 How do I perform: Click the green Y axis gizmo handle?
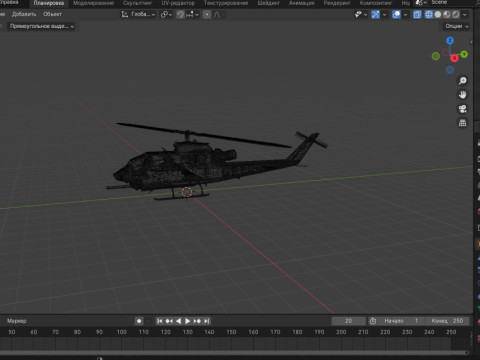(x=464, y=54)
